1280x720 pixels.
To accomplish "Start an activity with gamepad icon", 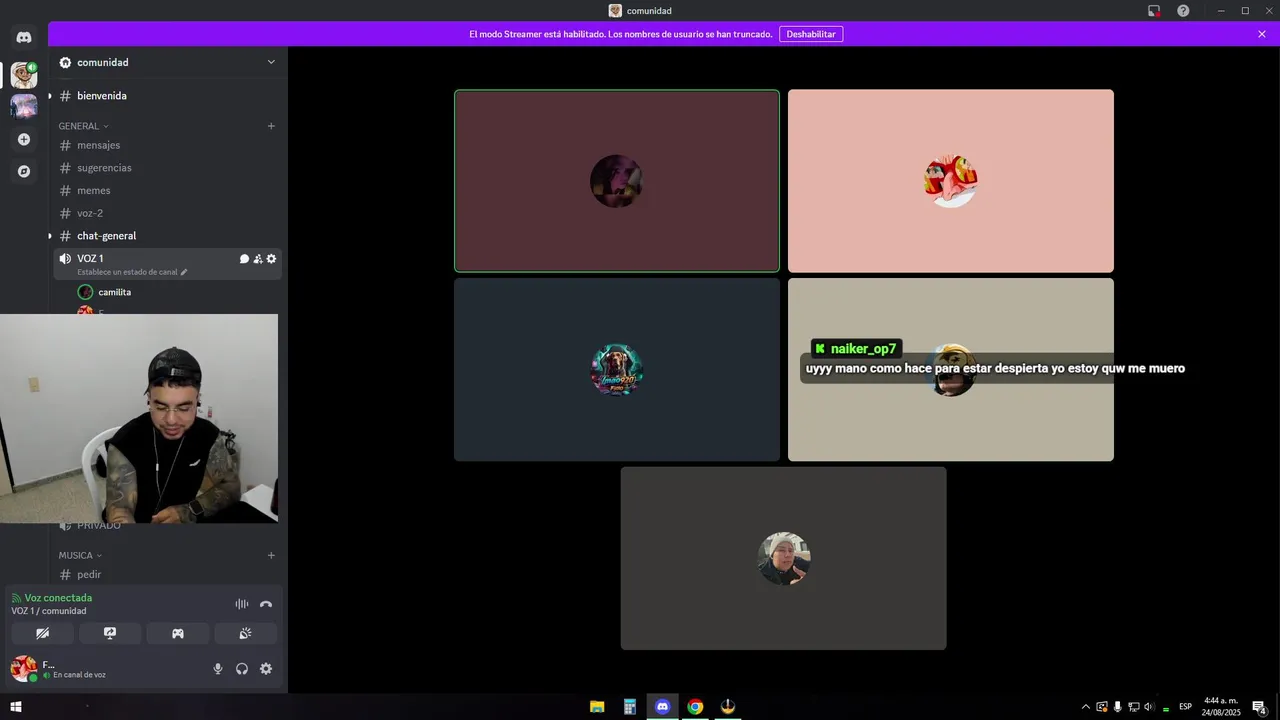I will point(178,633).
